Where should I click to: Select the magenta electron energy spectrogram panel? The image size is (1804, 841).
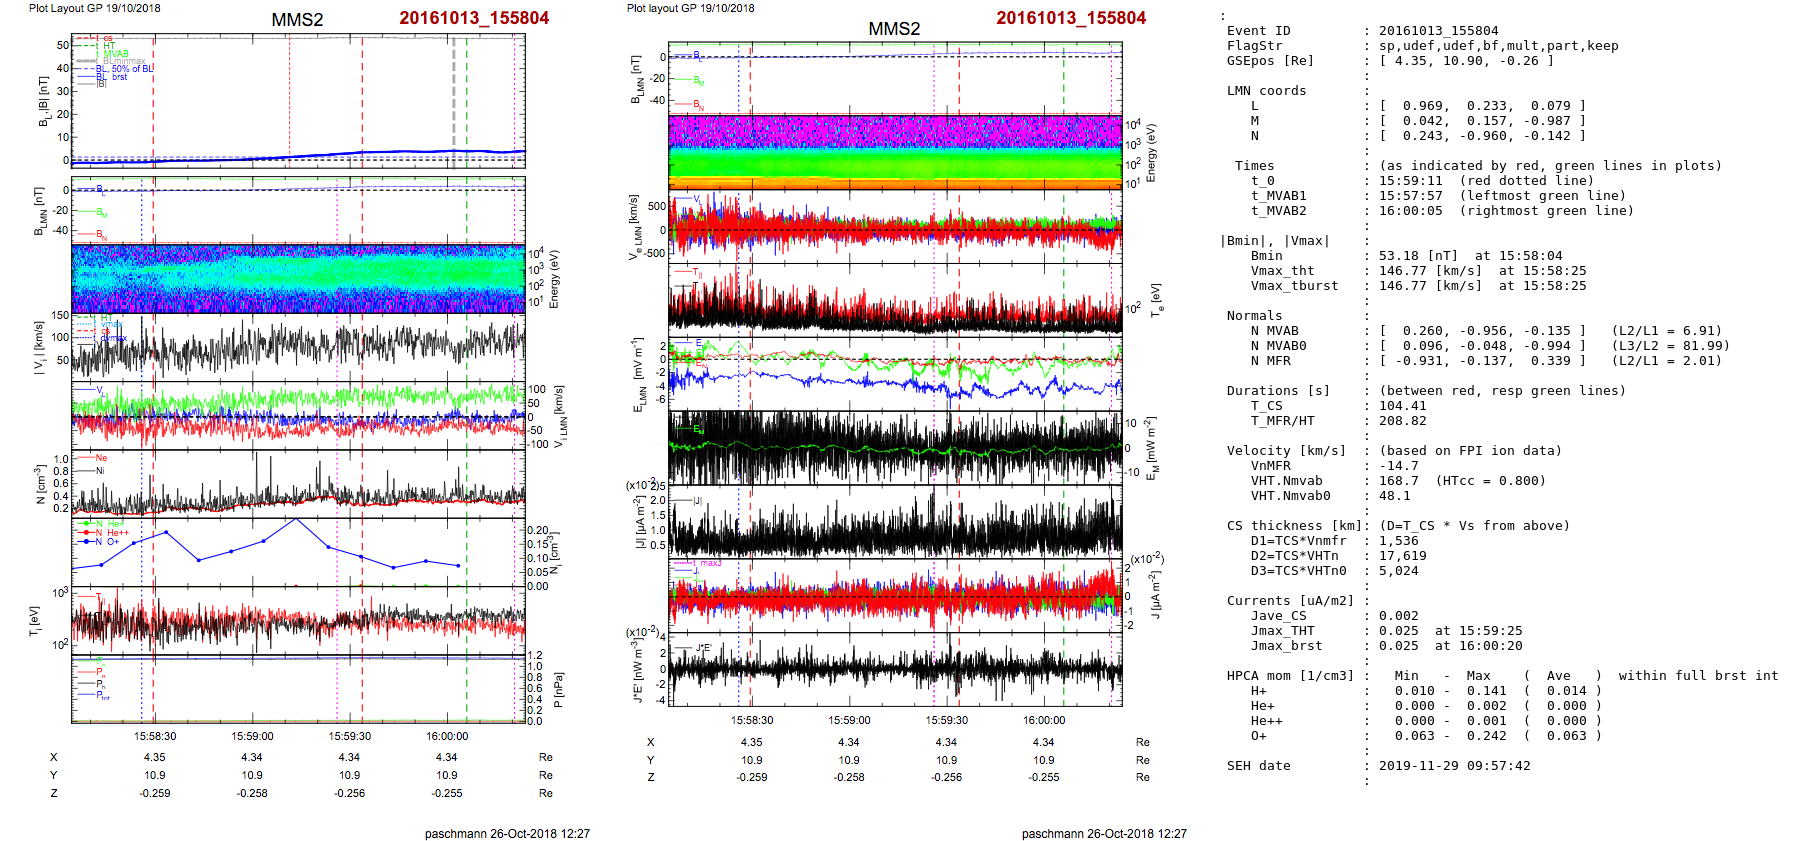tap(895, 151)
